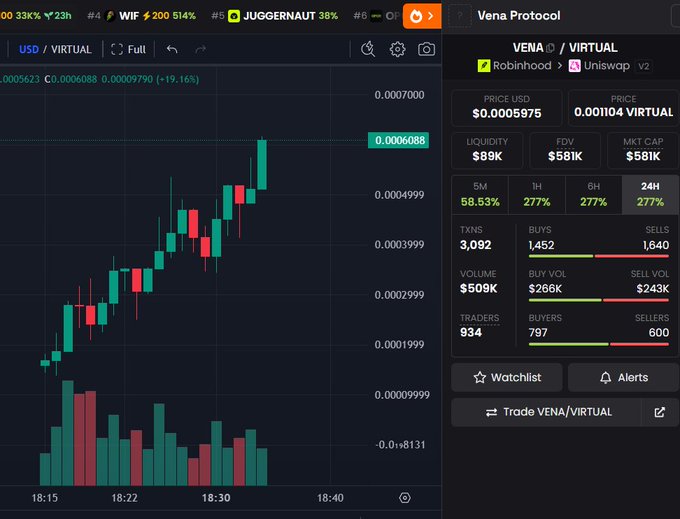Click the current price label 0.0006088
Viewport: 680px width, 519px height.
coord(399,140)
